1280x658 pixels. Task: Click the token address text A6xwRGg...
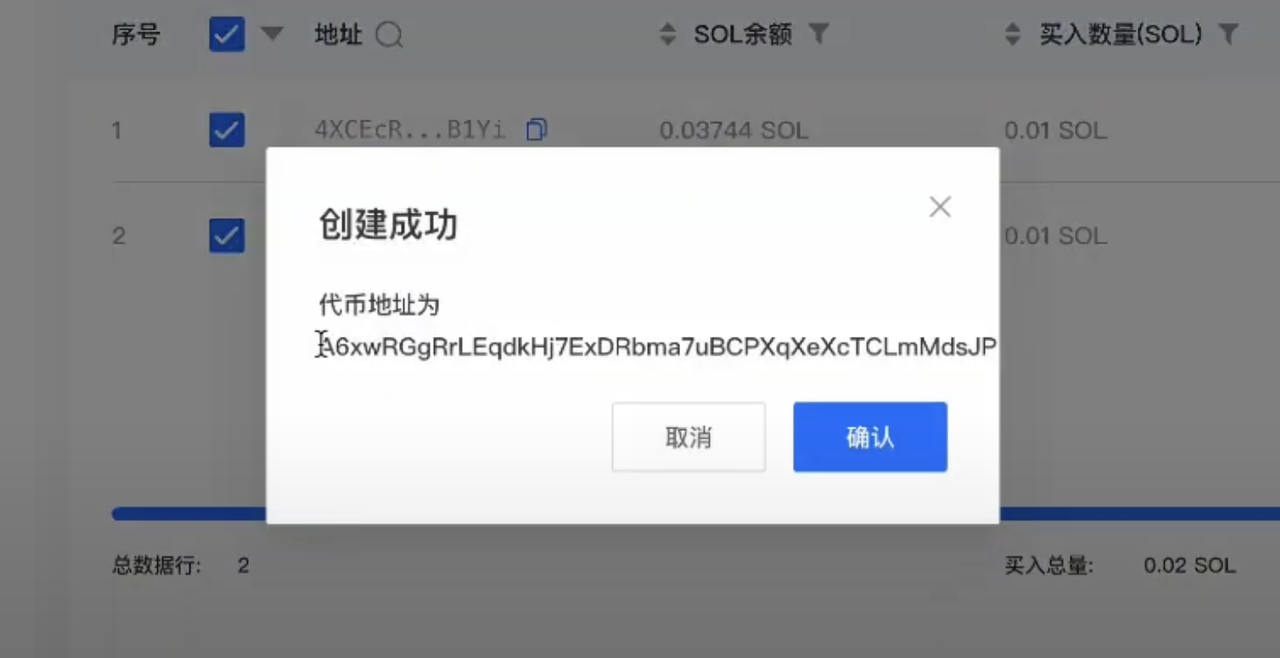(x=657, y=346)
